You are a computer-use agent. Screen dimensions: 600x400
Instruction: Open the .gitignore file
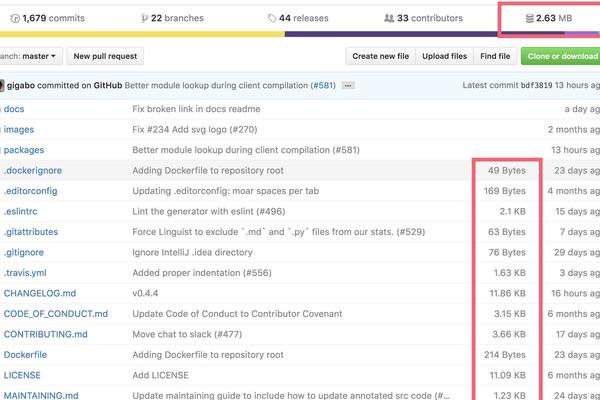click(24, 252)
